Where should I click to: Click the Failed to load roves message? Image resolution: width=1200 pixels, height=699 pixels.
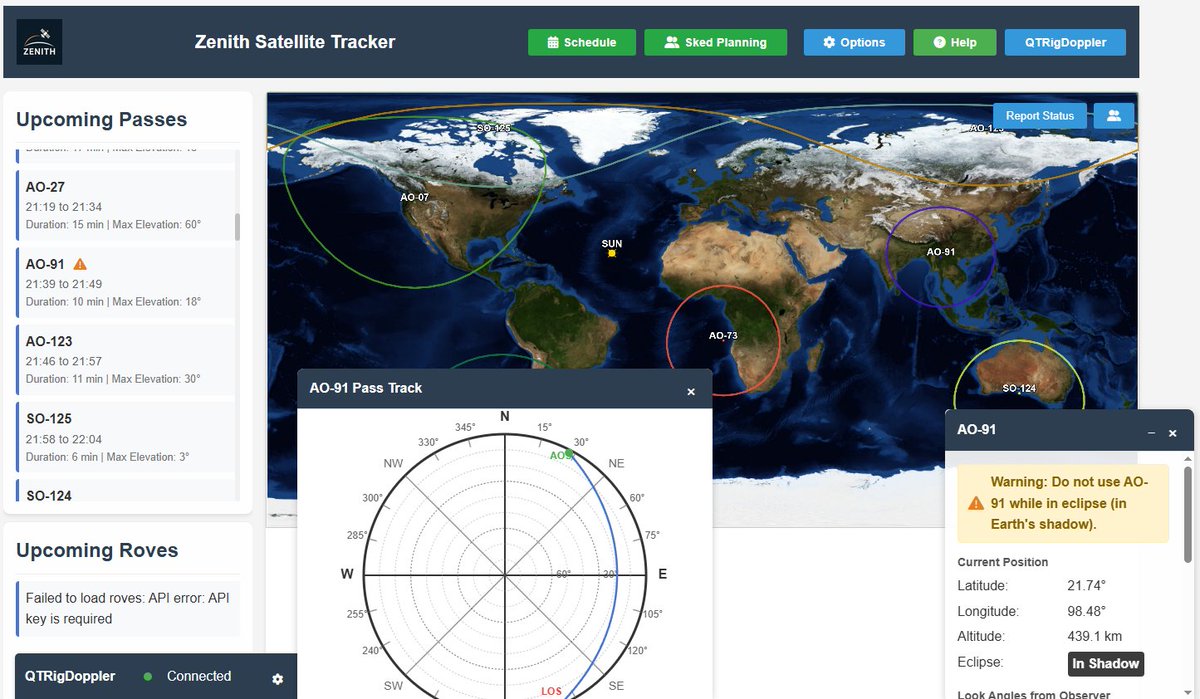pos(128,608)
